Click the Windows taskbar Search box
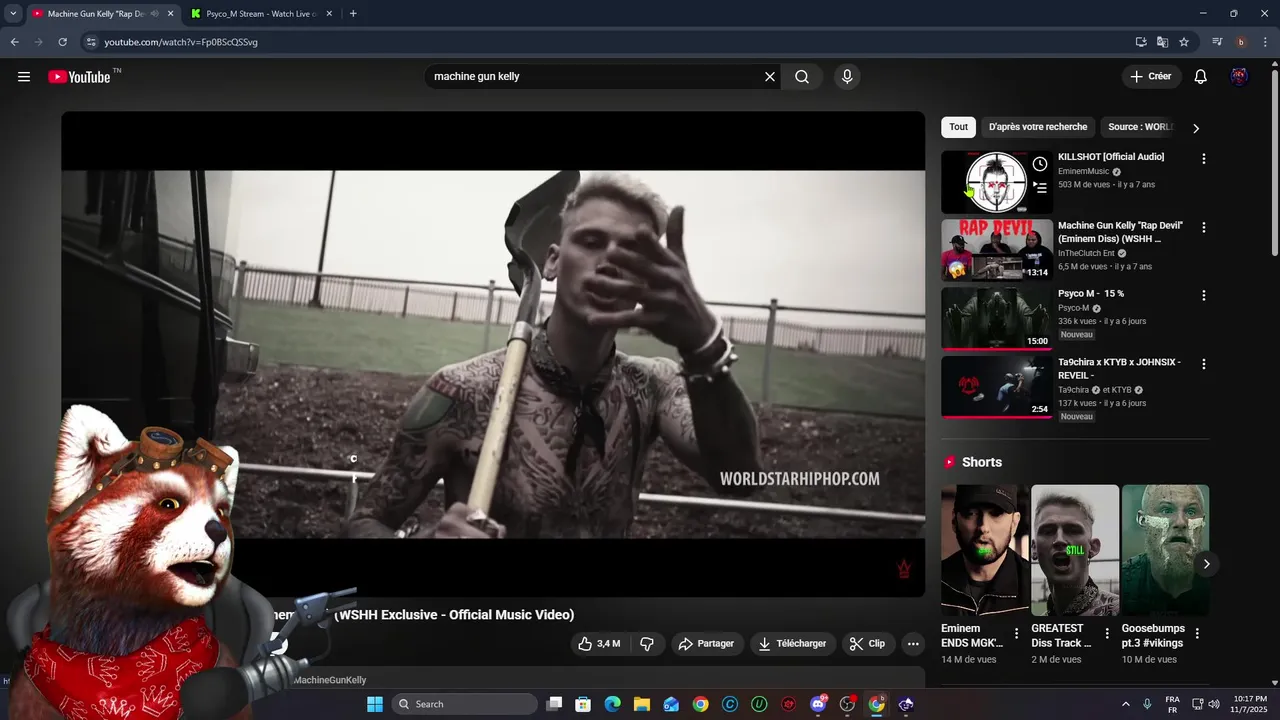The height and width of the screenshot is (720, 1280). [465, 704]
